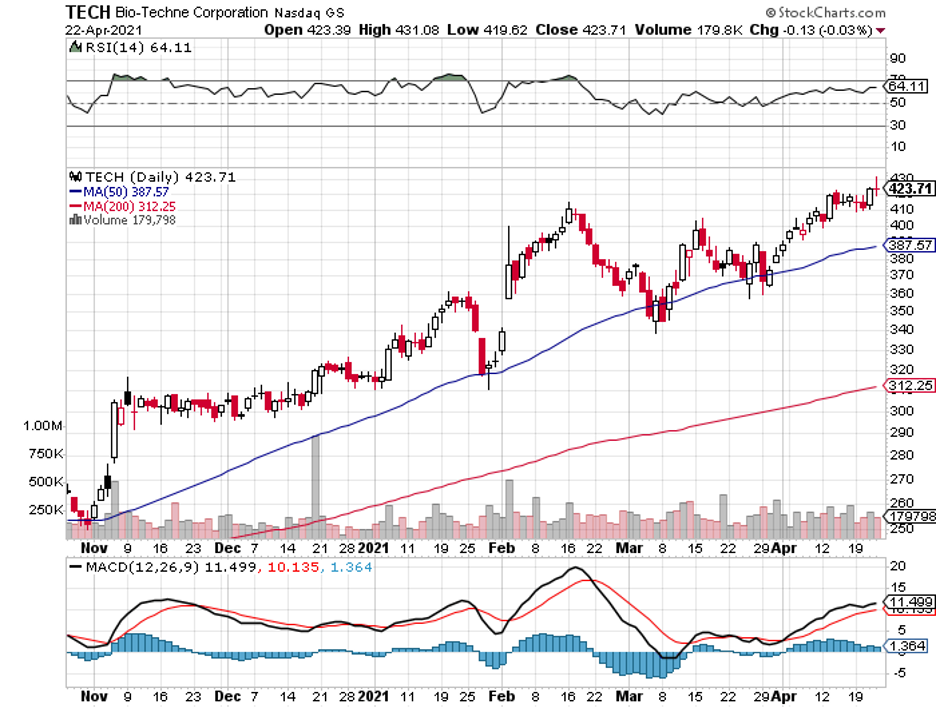
Task: Click the red down-triangle change indicator
Action: click(880, 30)
